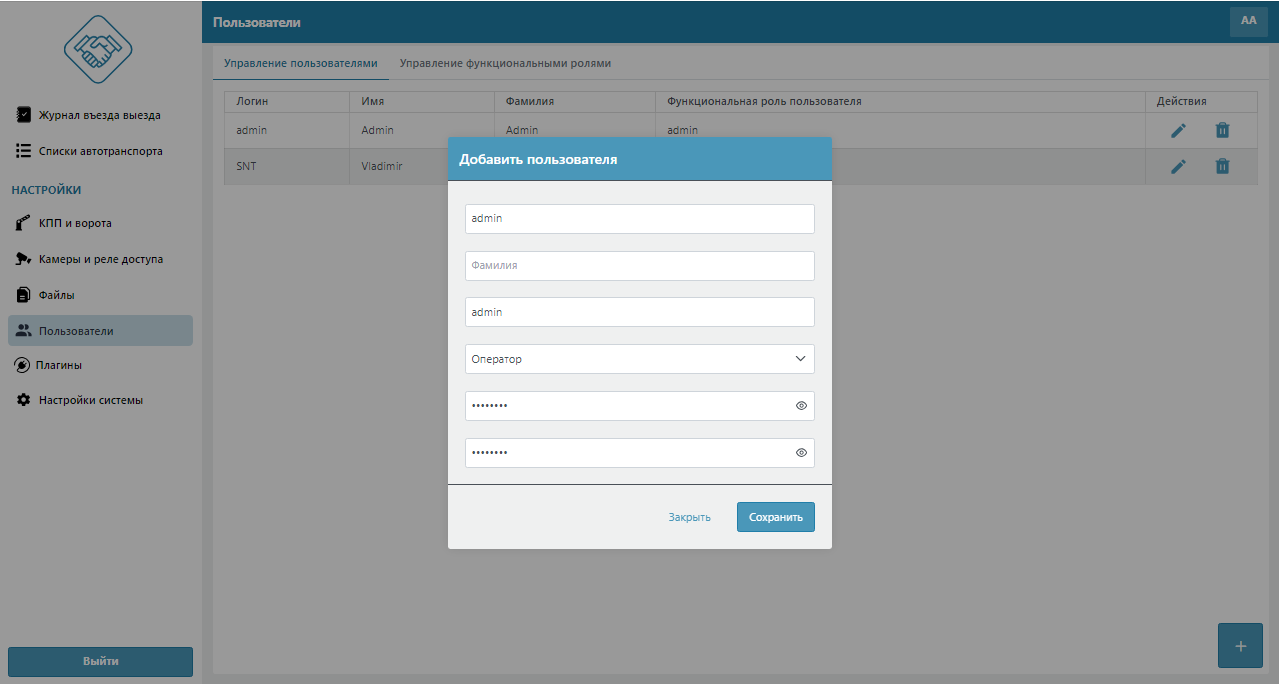Screen dimensions: 1279x684
Task: Open Журнал въезда выезда menu item
Action: tap(99, 115)
